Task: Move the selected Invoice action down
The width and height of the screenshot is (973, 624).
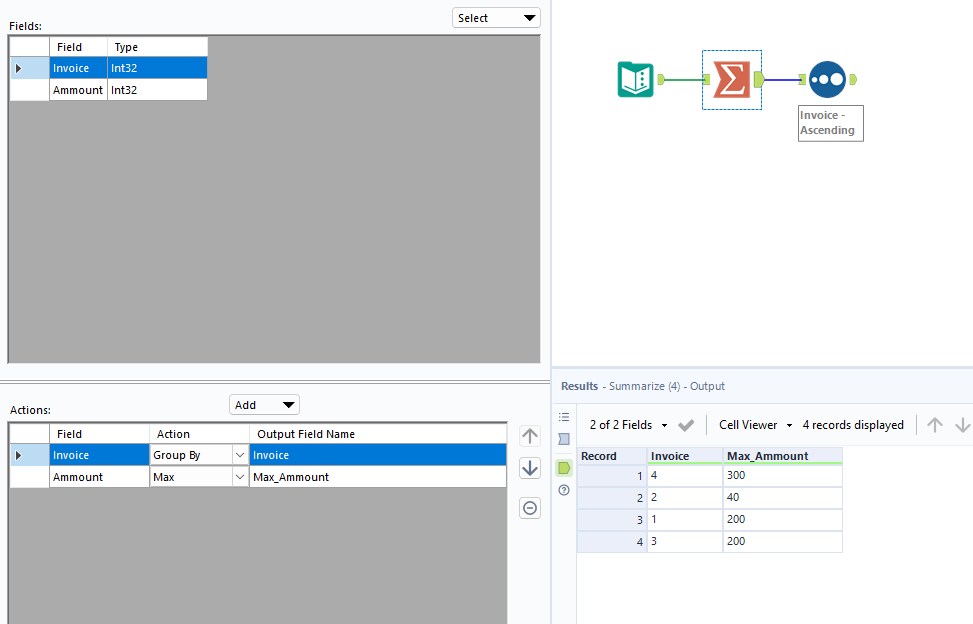Action: 529,467
